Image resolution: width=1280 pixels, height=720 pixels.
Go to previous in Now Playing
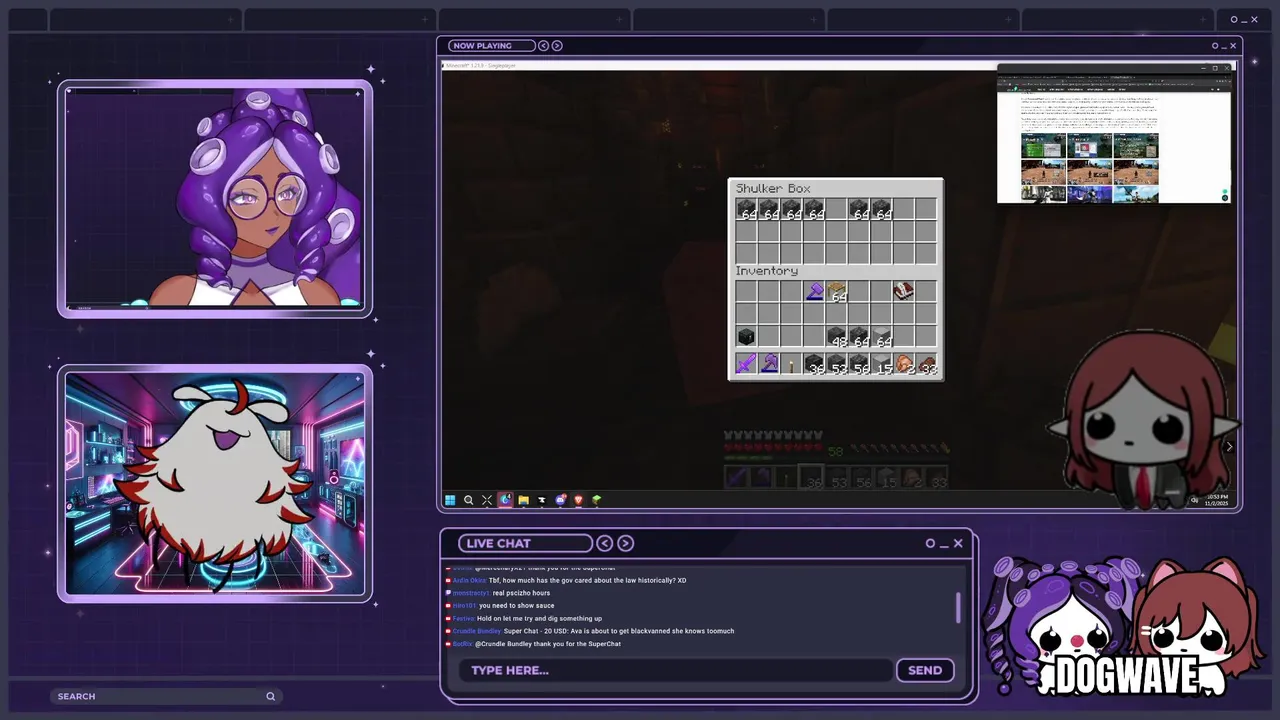click(x=543, y=45)
